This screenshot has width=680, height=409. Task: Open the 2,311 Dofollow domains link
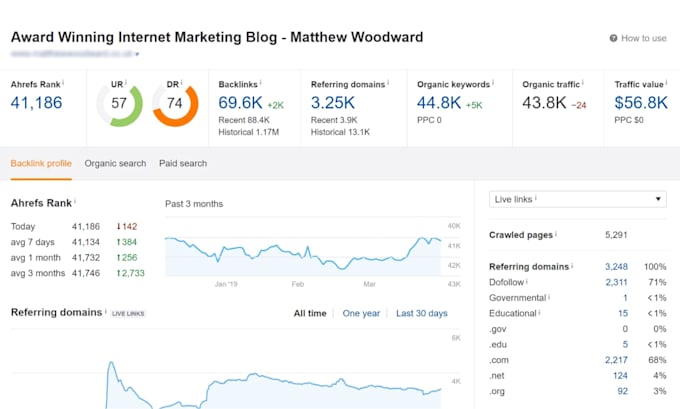point(616,282)
